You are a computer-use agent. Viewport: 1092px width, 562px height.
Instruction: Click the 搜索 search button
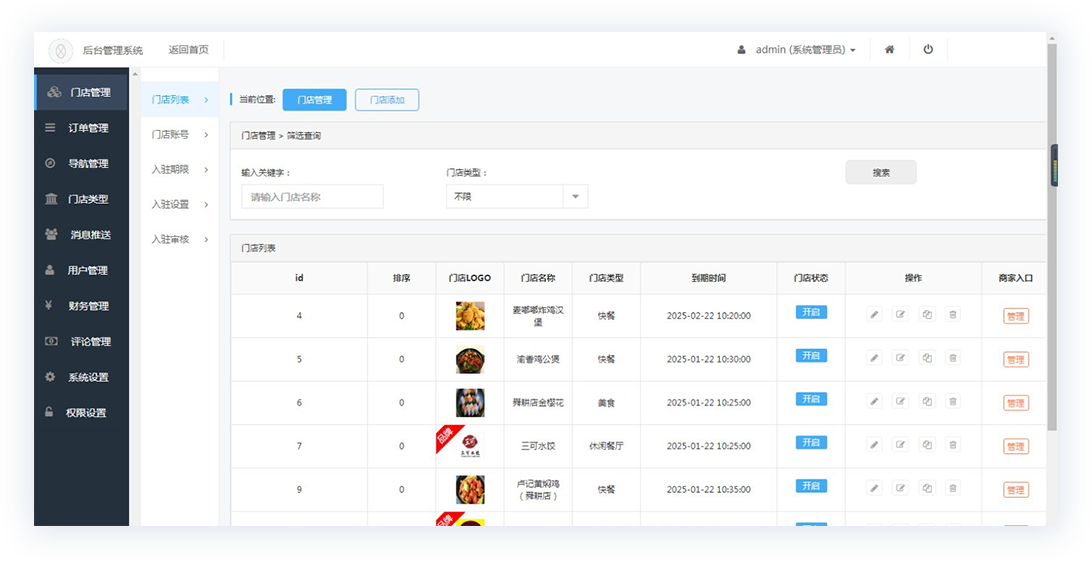(880, 173)
